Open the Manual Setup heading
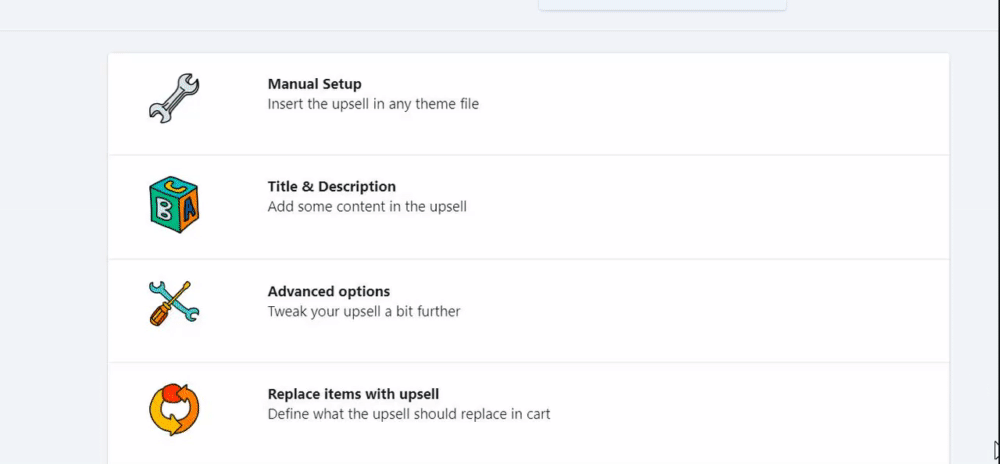The height and width of the screenshot is (464, 1000). (x=314, y=84)
